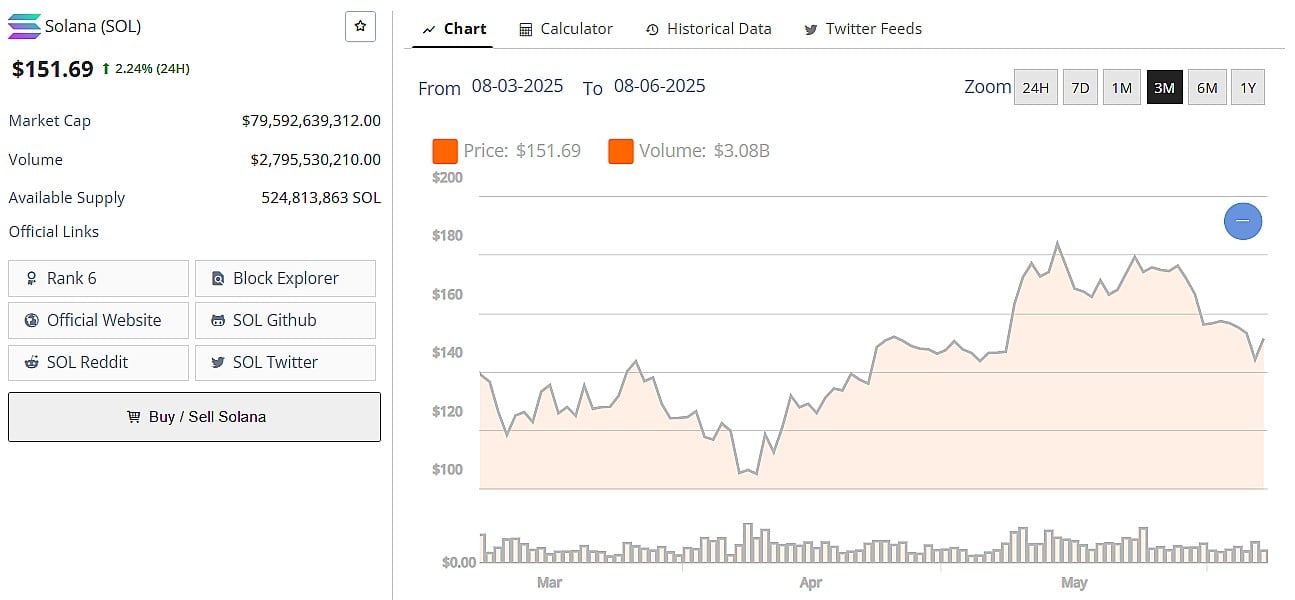Image resolution: width=1295 pixels, height=600 pixels.
Task: Toggle the Price series legend swatch
Action: click(x=445, y=152)
